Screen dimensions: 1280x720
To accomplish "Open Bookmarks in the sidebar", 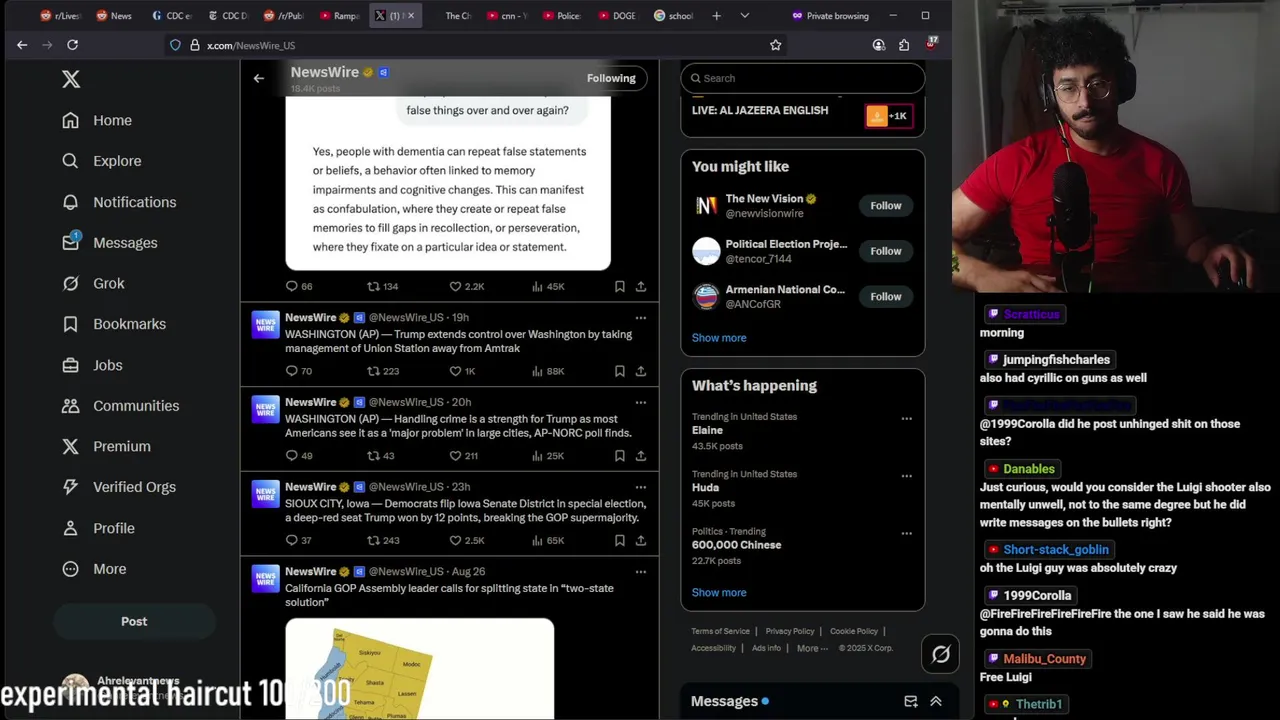I will click(x=113, y=324).
